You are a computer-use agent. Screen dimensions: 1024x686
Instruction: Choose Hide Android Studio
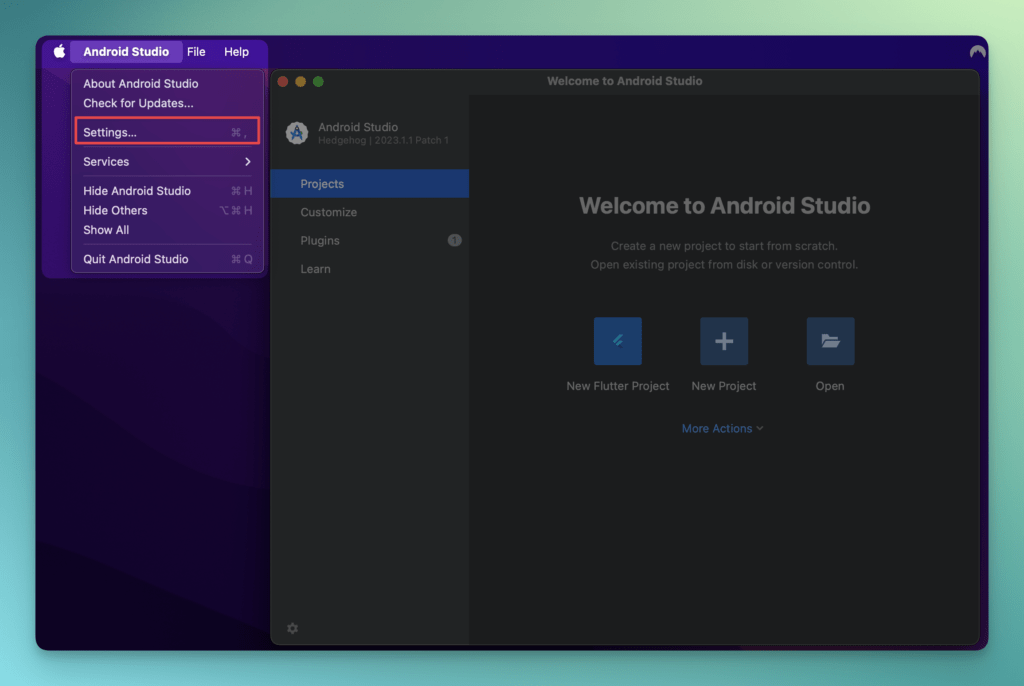point(167,191)
